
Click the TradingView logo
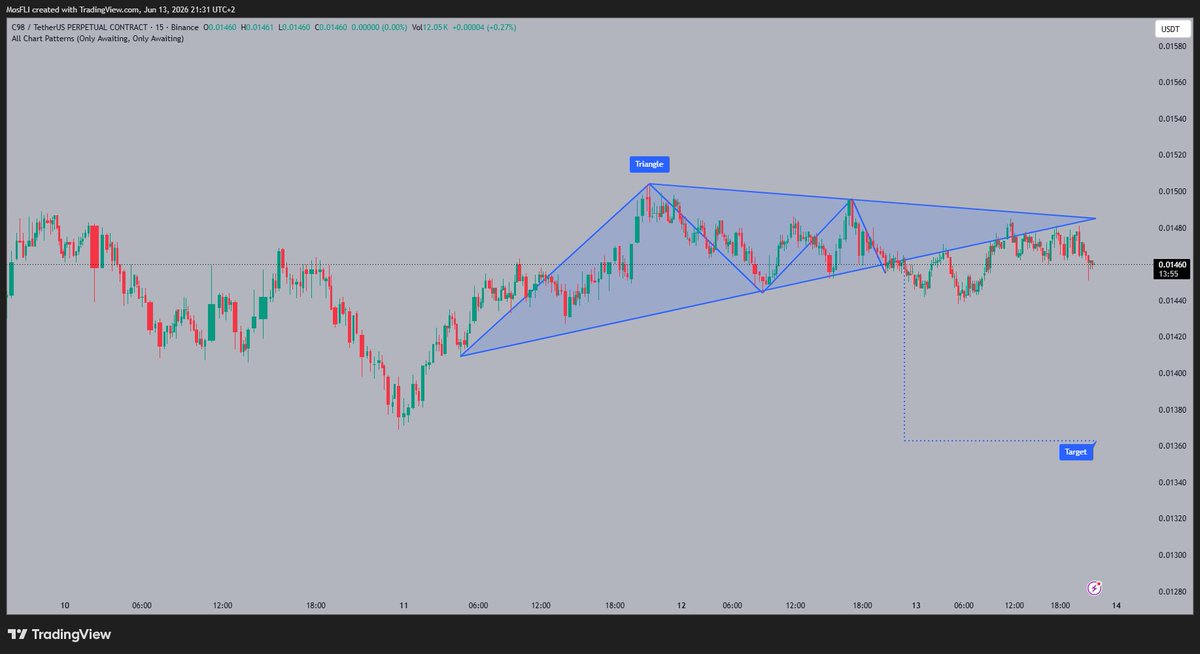pos(60,634)
